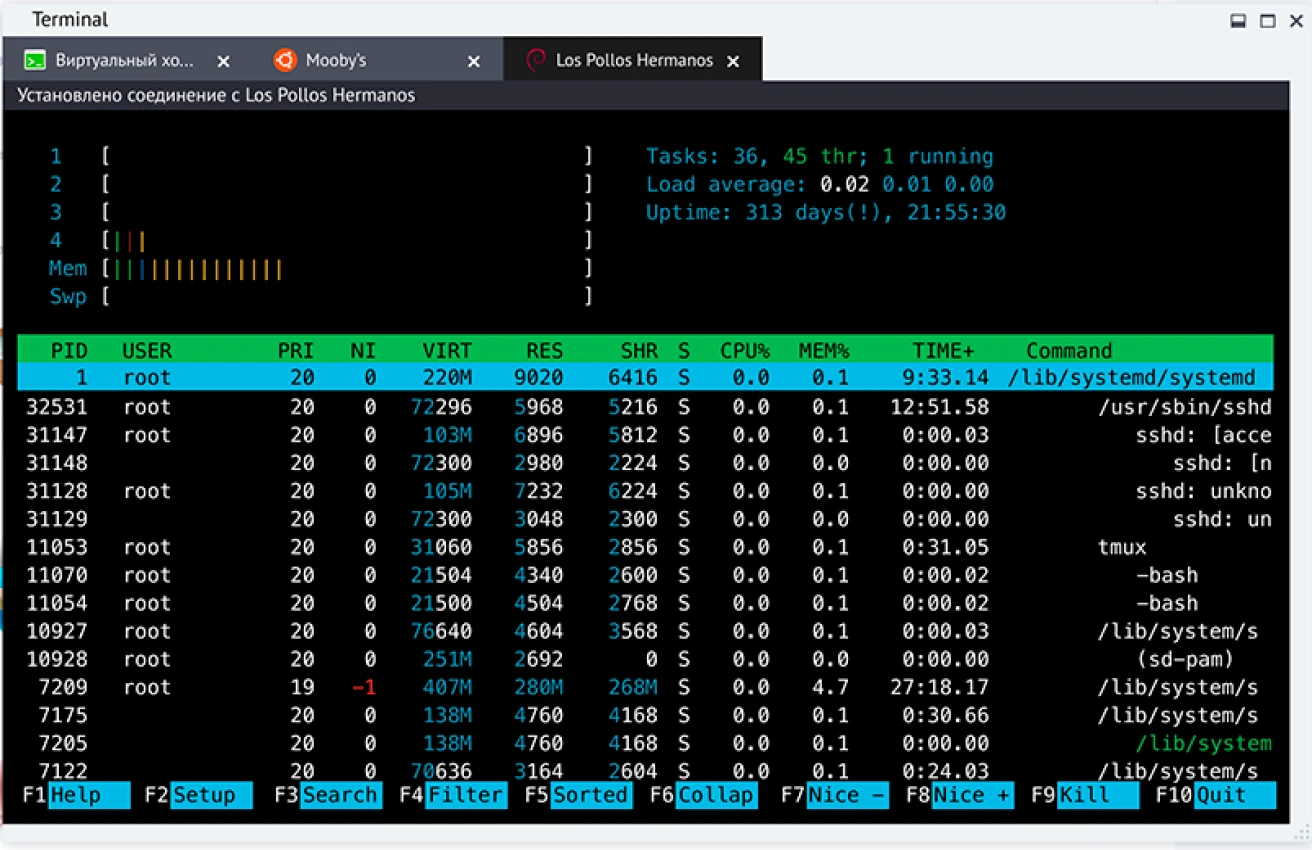Click the Debian swirl icon on active tab
Viewport: 1312px width, 850px height.
(x=536, y=61)
